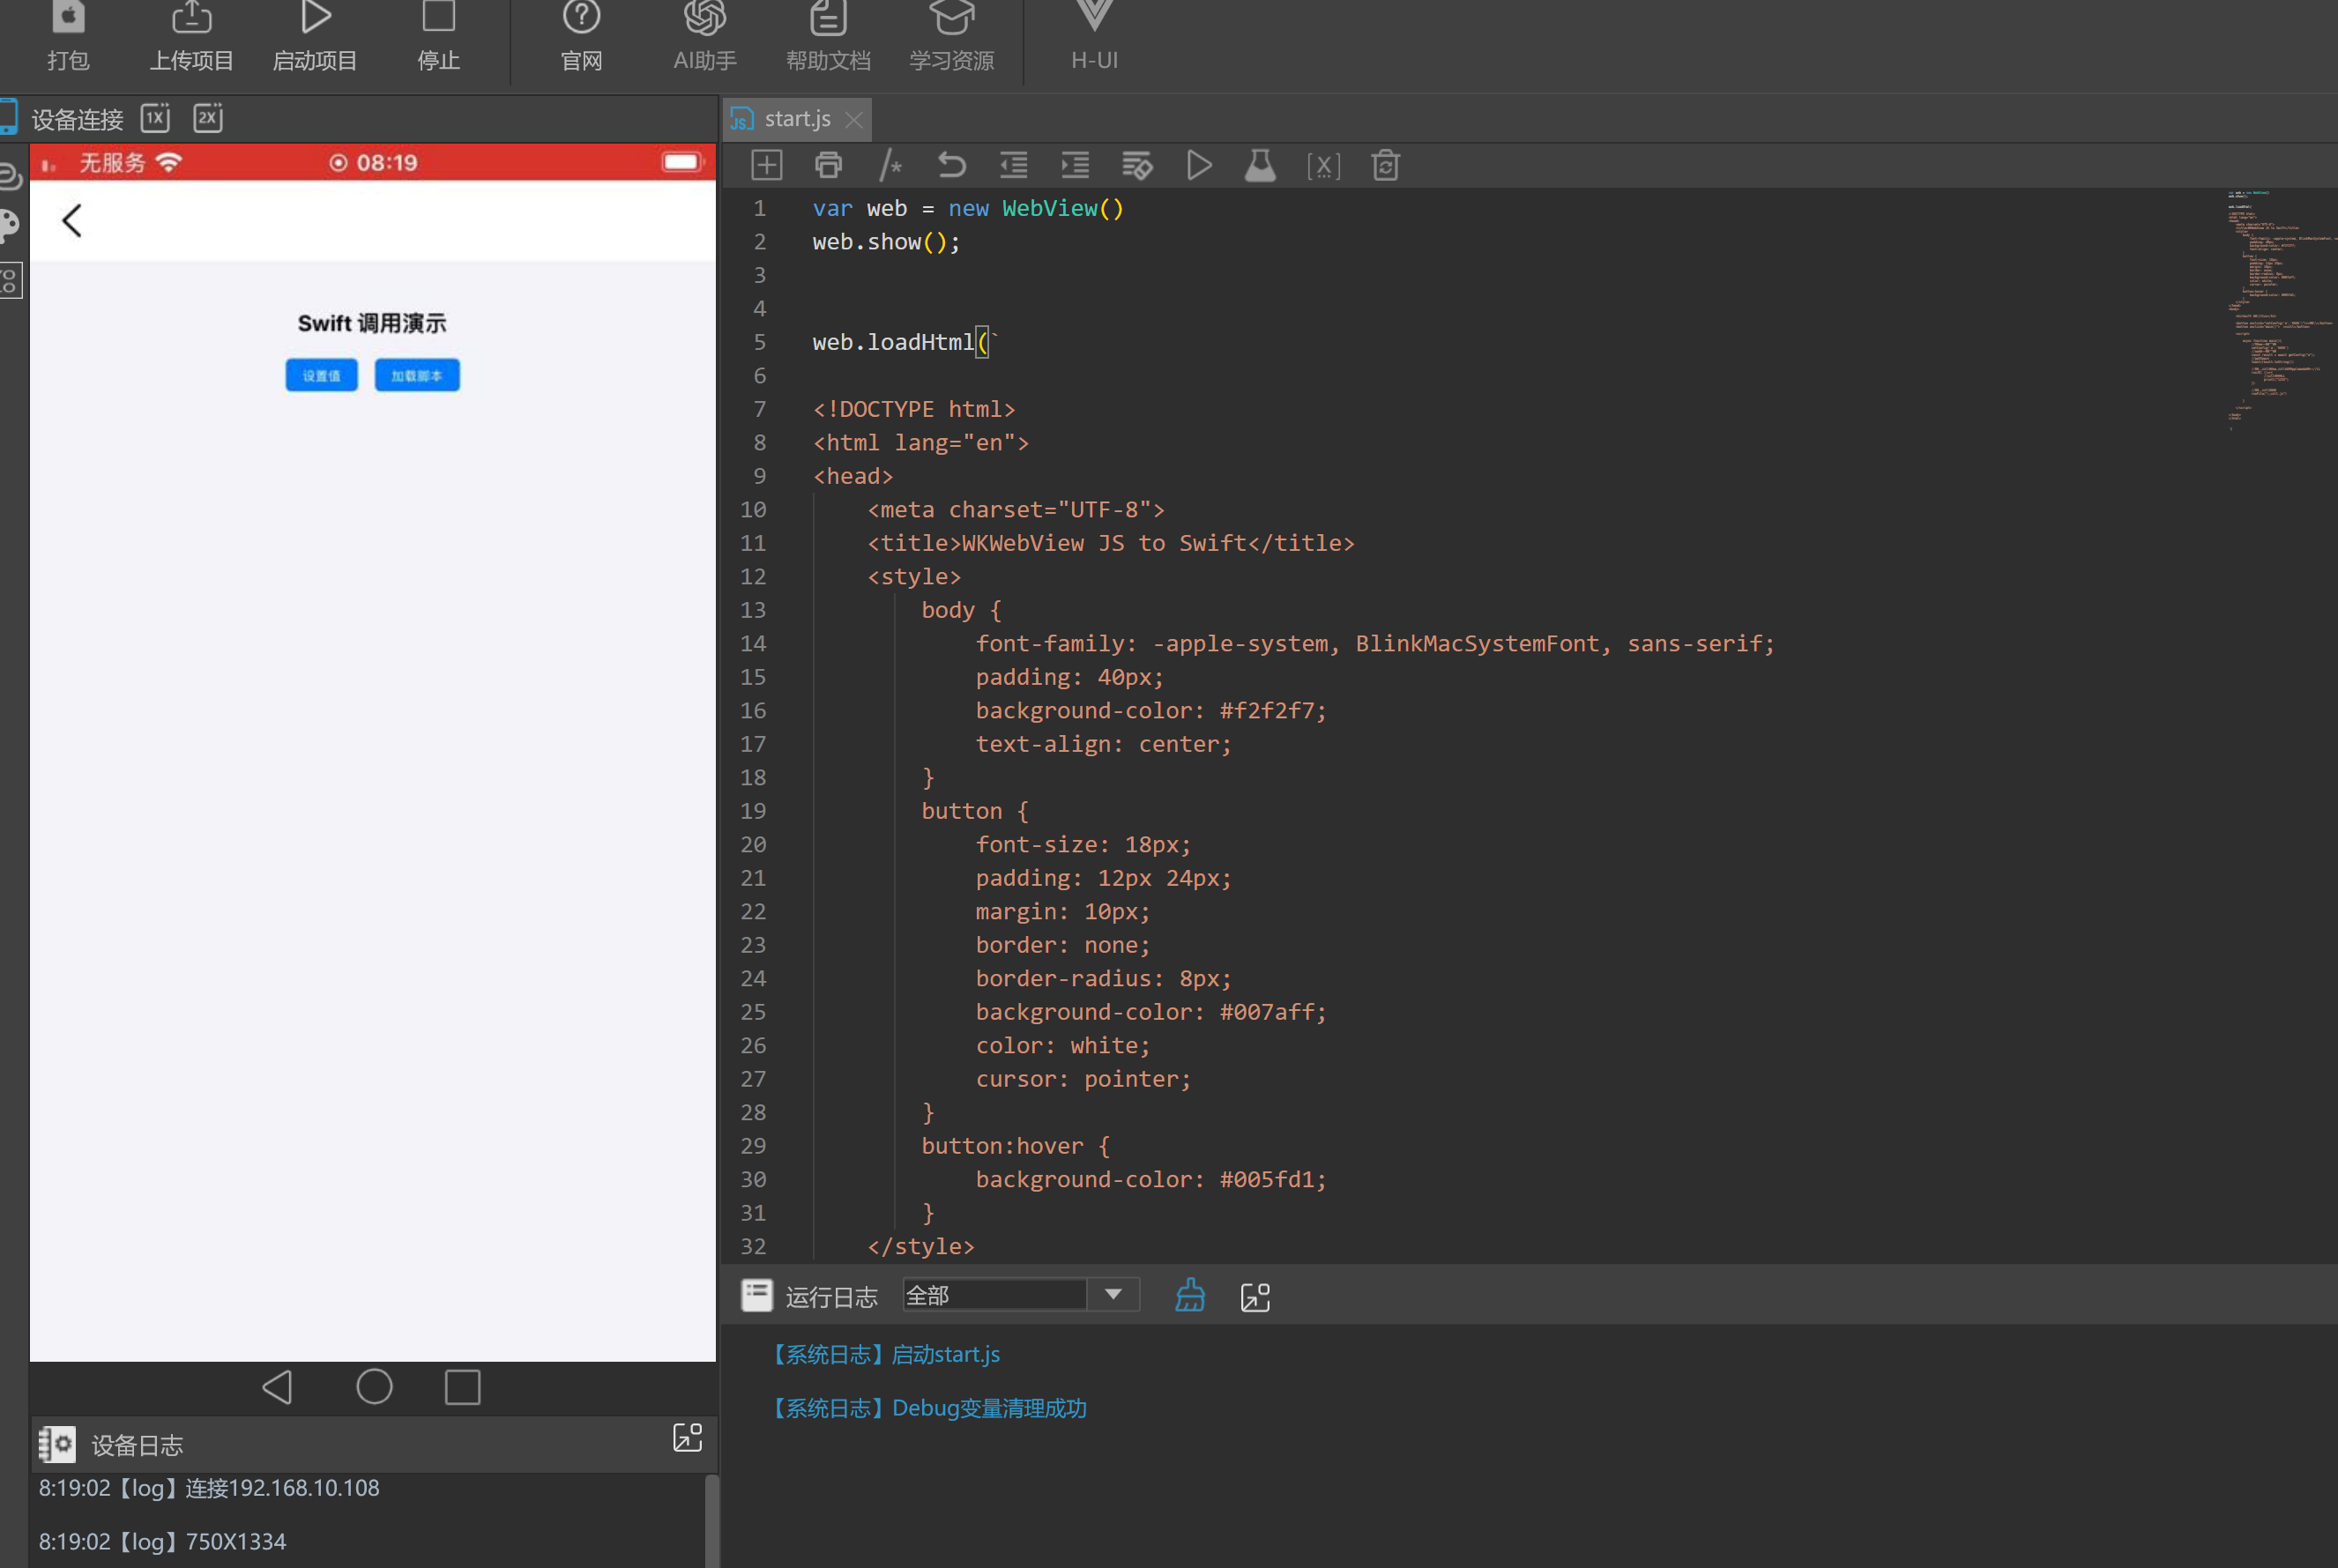Click the code minimap on right edge
This screenshot has width=2338, height=1568.
(2281, 310)
